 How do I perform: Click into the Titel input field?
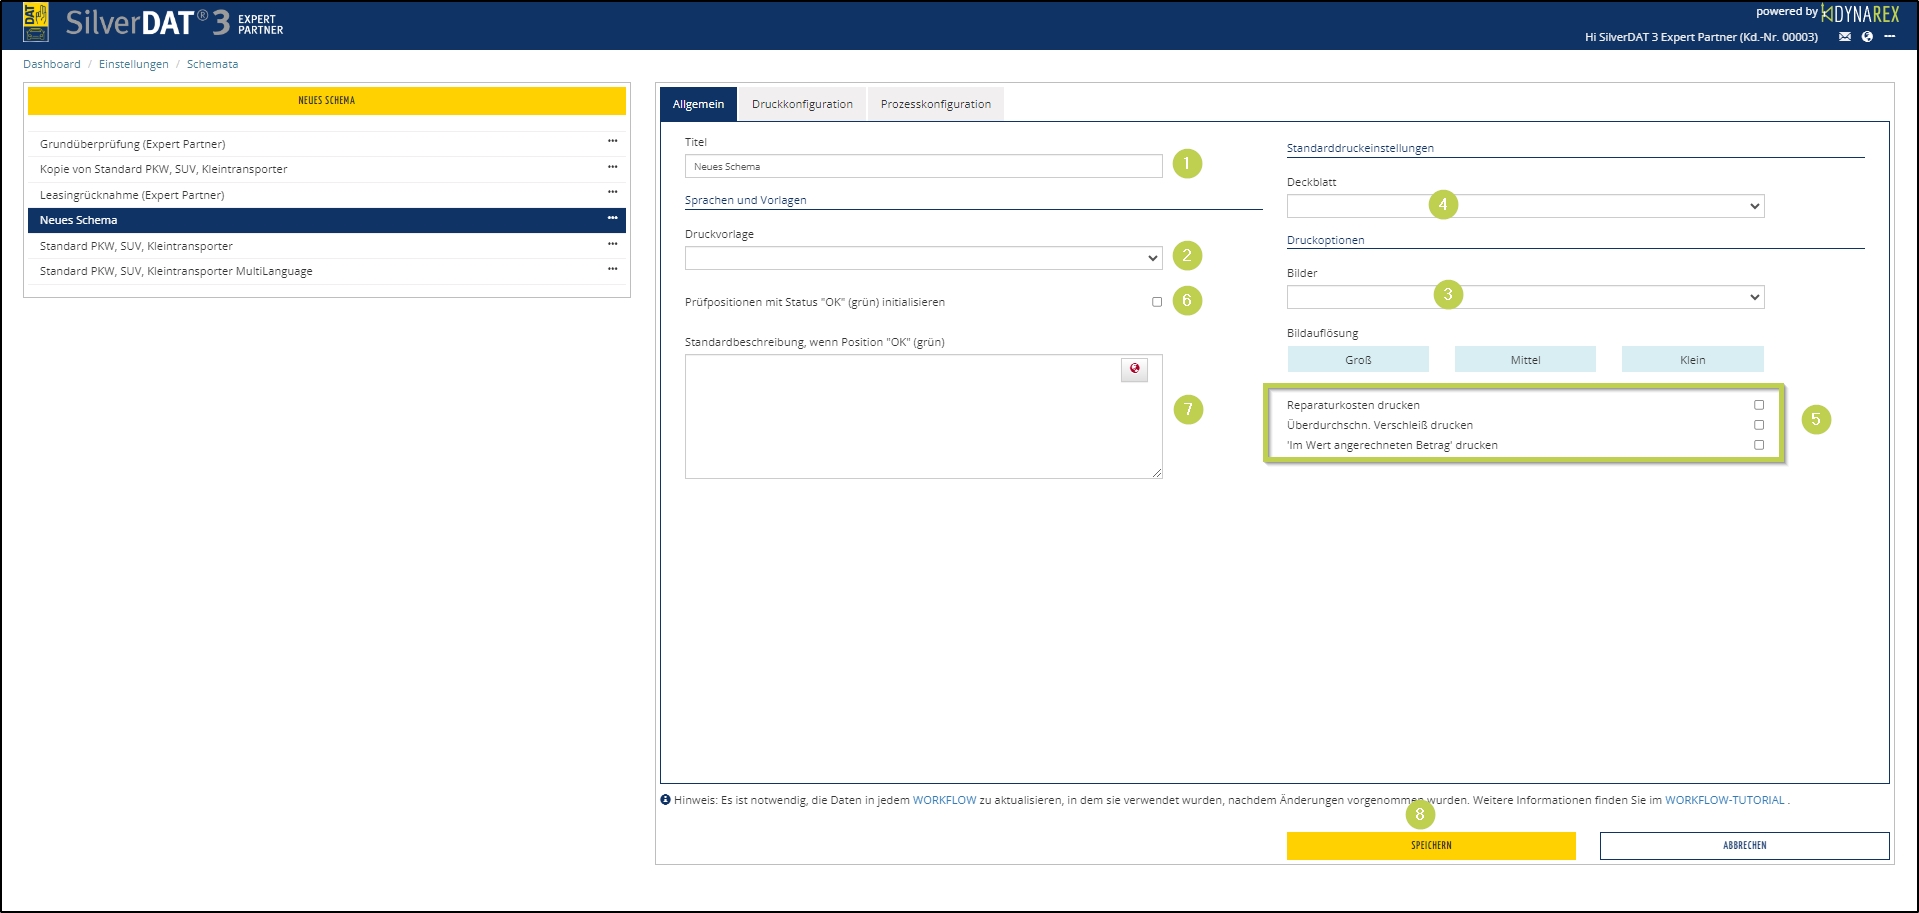tap(922, 167)
